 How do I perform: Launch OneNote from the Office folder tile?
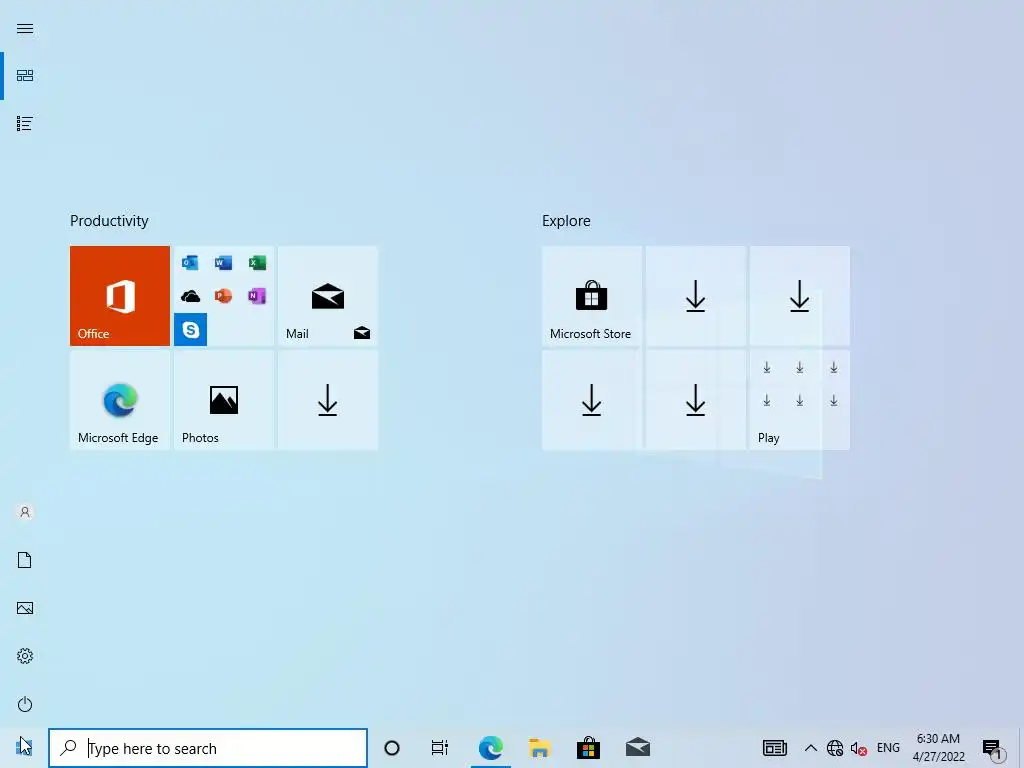pos(257,296)
